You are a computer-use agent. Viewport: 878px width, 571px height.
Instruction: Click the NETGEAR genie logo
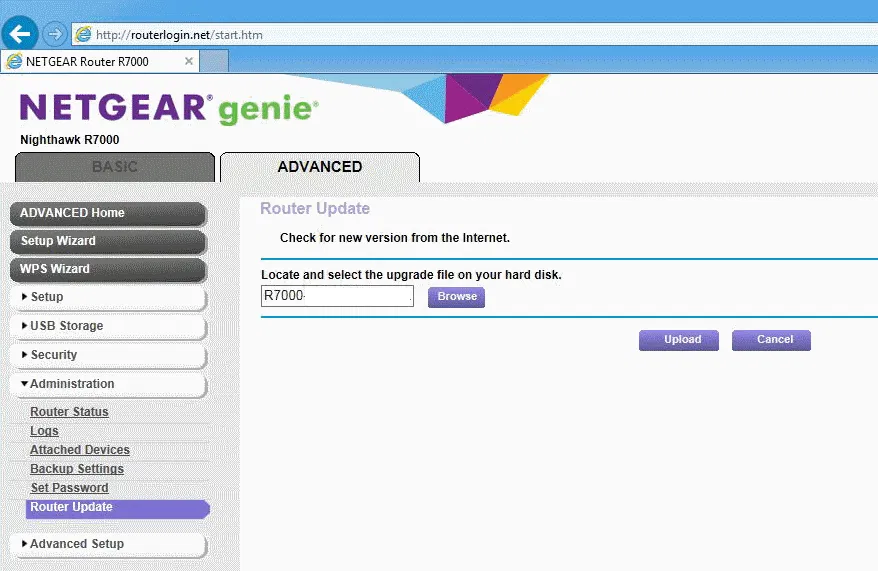[x=169, y=109]
